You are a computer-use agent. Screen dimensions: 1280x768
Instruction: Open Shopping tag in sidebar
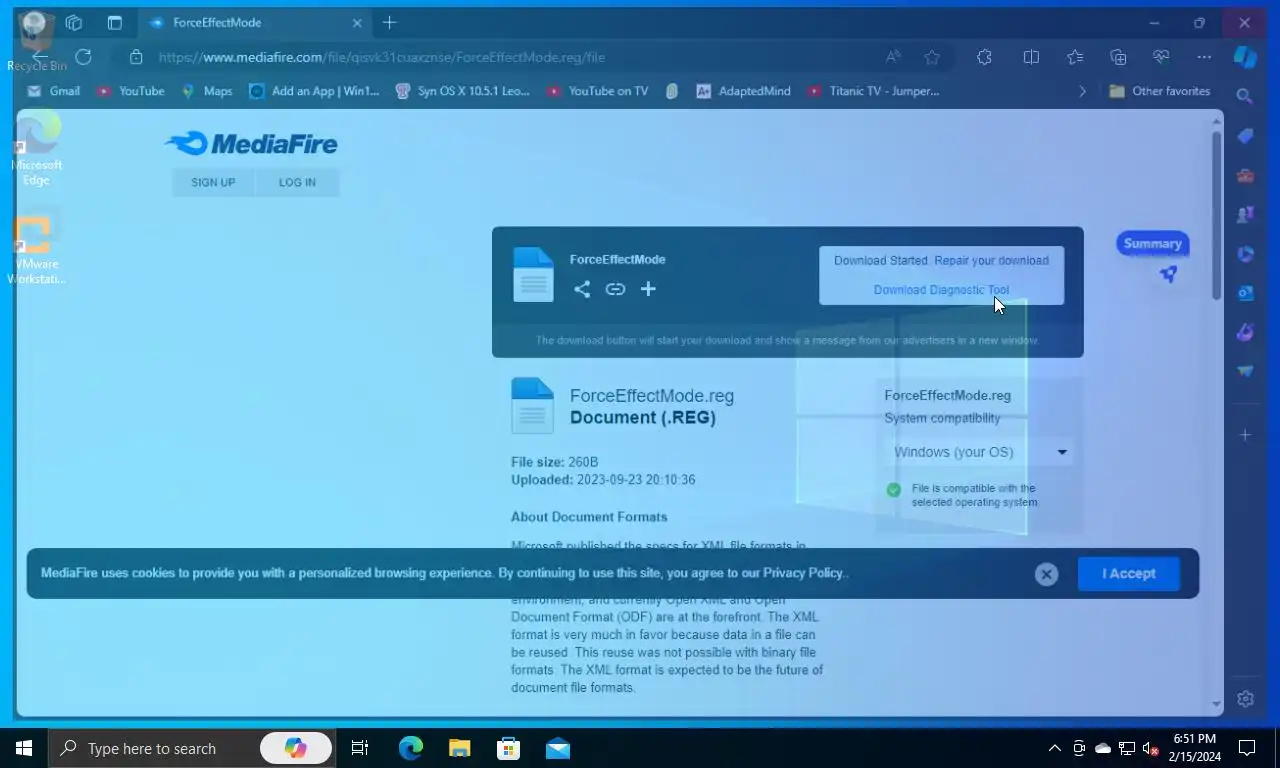click(1245, 136)
